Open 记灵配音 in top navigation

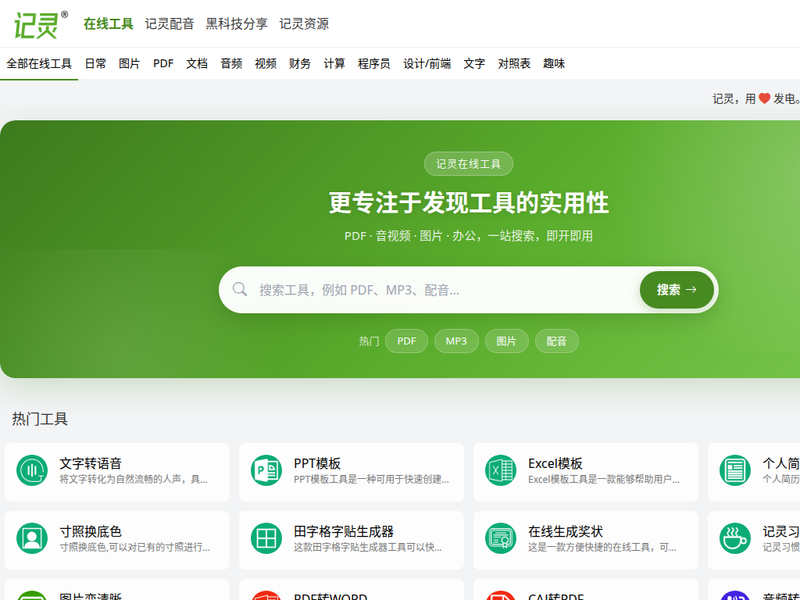169,24
